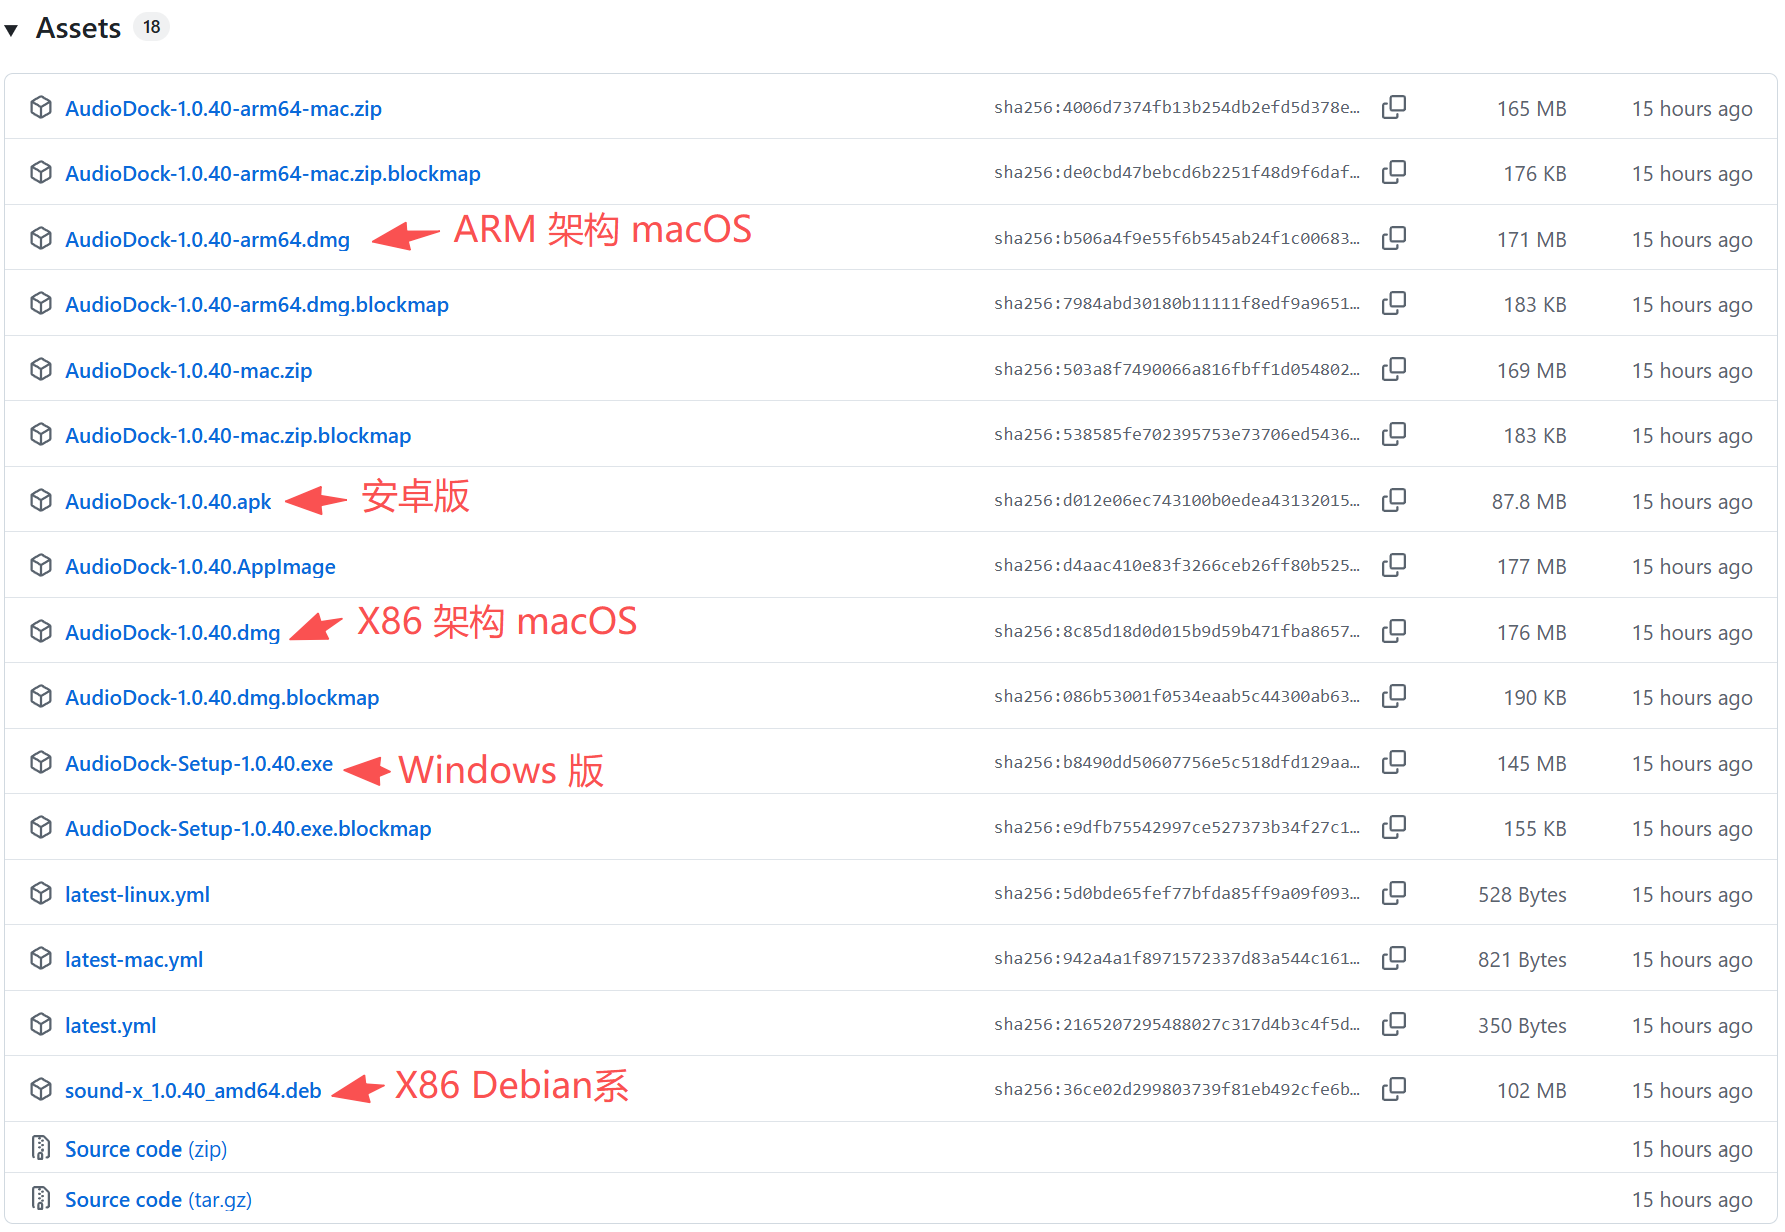Screen dimensions: 1785x1232
Task: Open latest-mac.yml
Action: 134,960
